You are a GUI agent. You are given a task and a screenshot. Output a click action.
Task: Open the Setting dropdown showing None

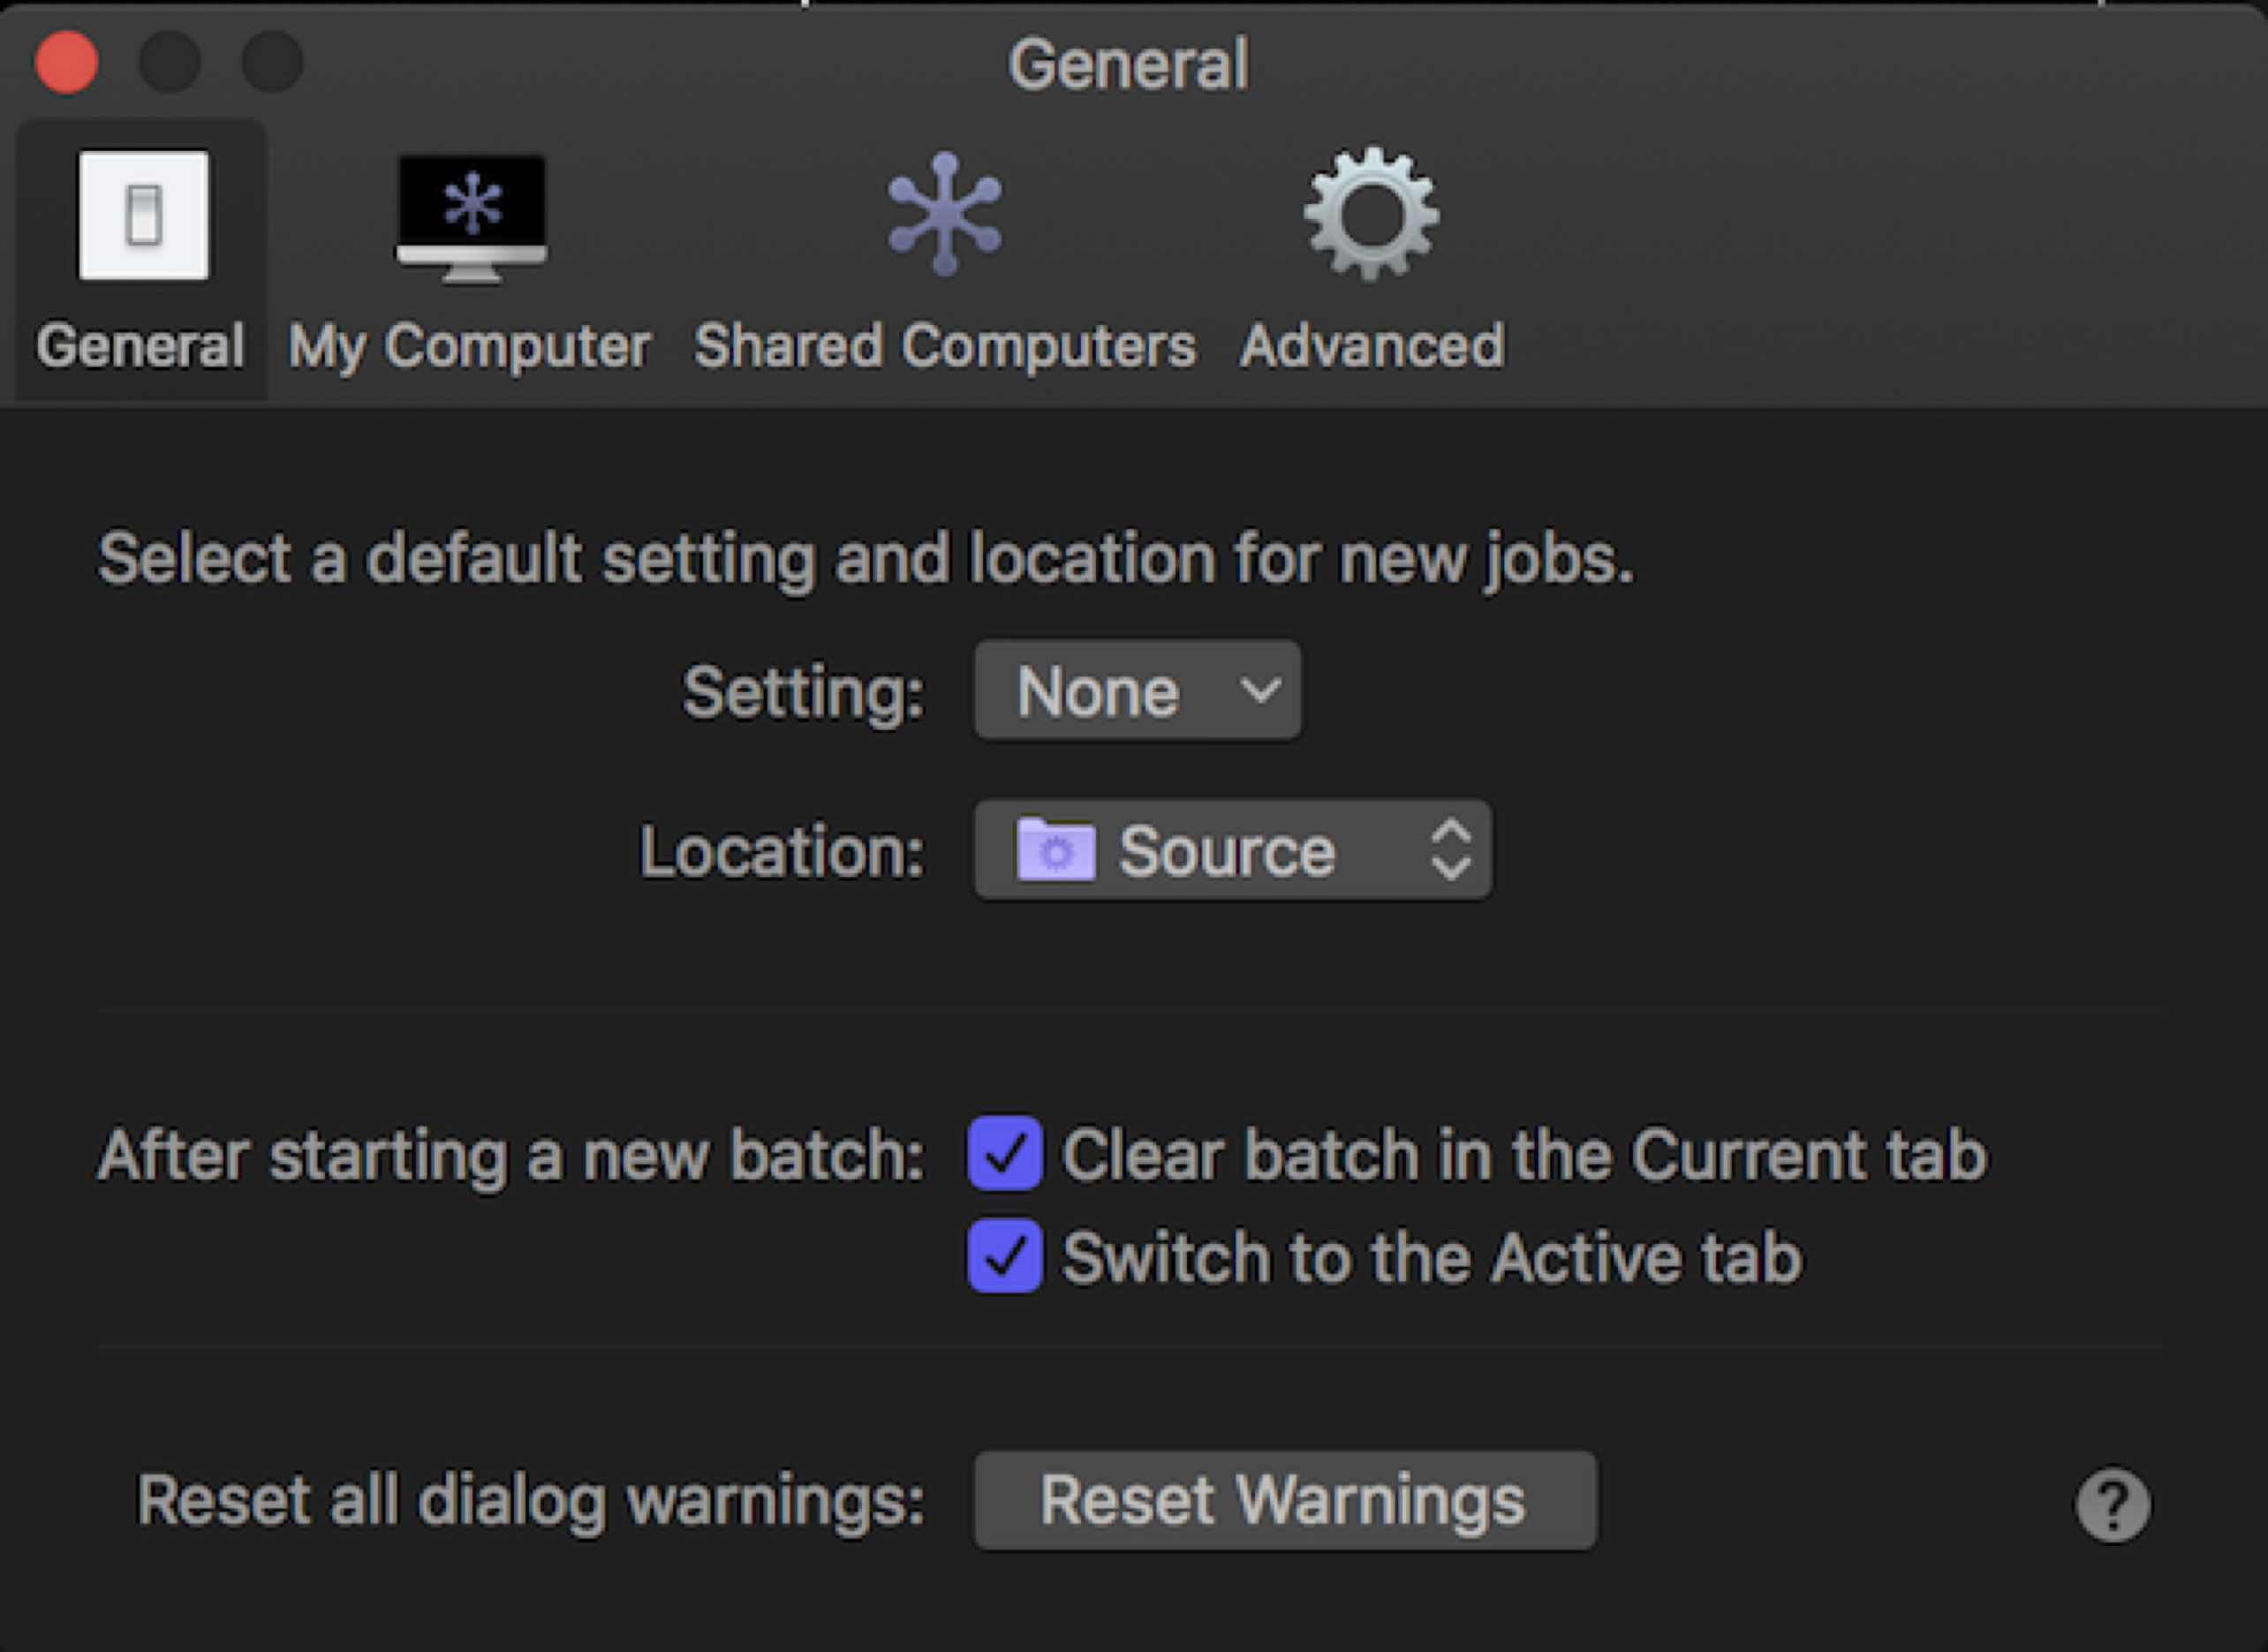click(1136, 691)
